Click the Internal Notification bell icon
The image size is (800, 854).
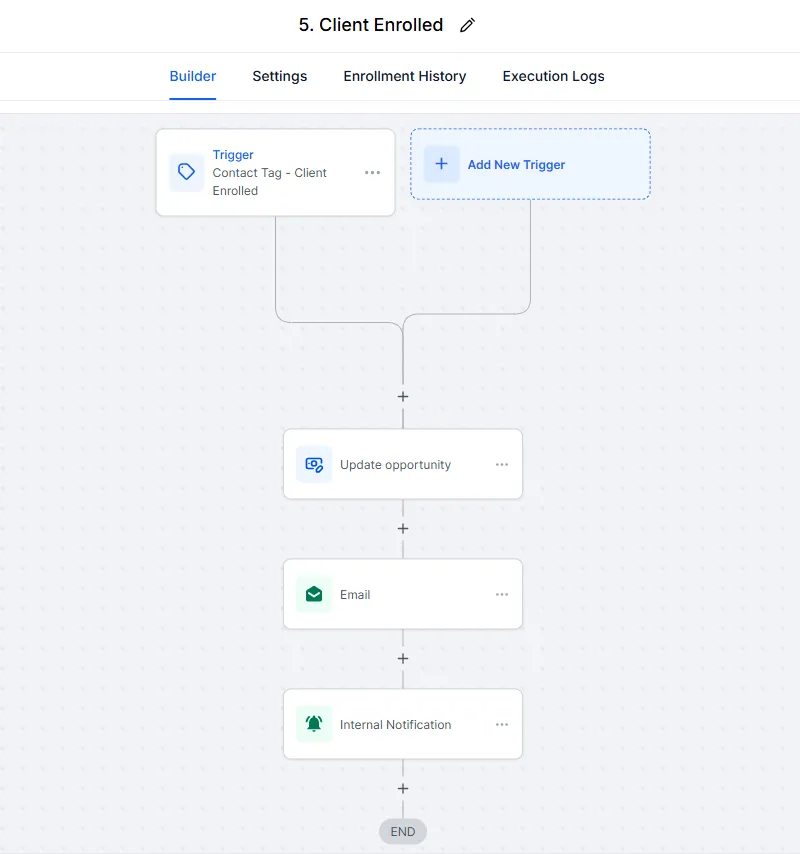coord(314,724)
